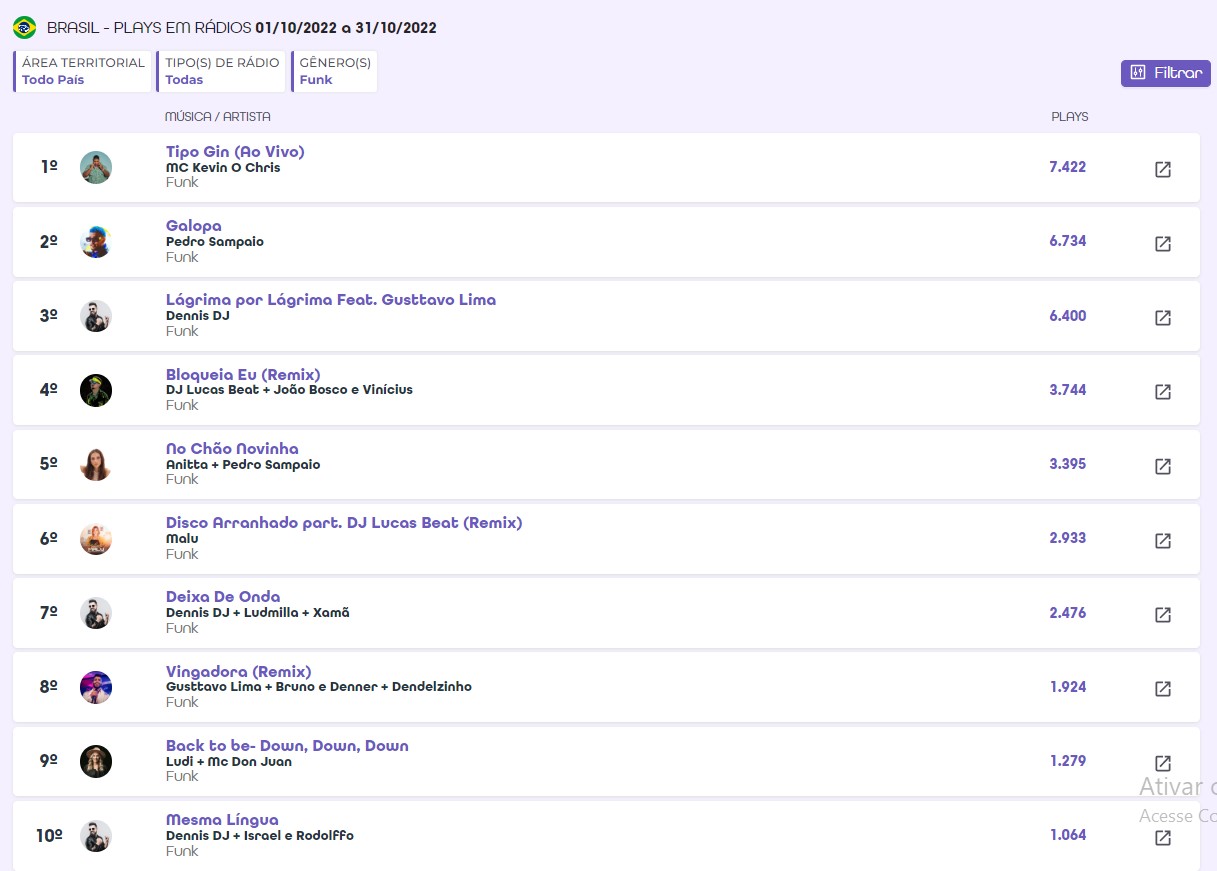Open external link for Bloqueia Eu (Remix)
This screenshot has width=1217, height=871.
tap(1163, 392)
